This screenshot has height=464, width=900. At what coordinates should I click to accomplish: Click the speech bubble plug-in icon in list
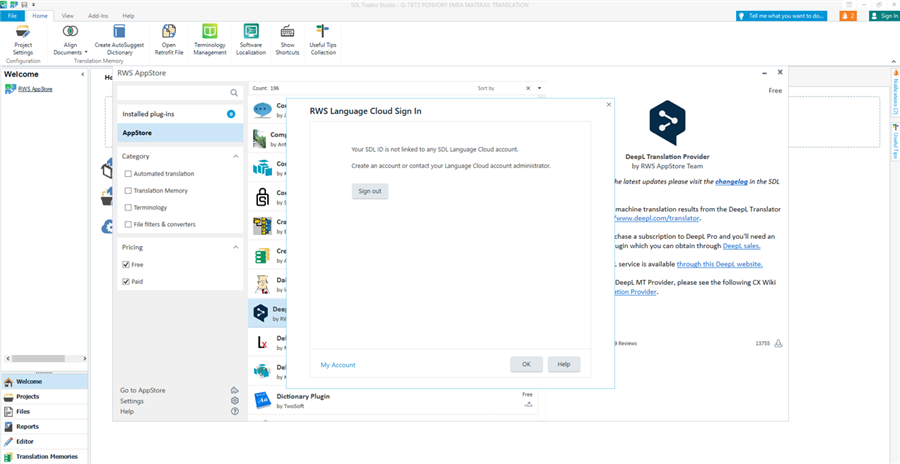[262, 109]
